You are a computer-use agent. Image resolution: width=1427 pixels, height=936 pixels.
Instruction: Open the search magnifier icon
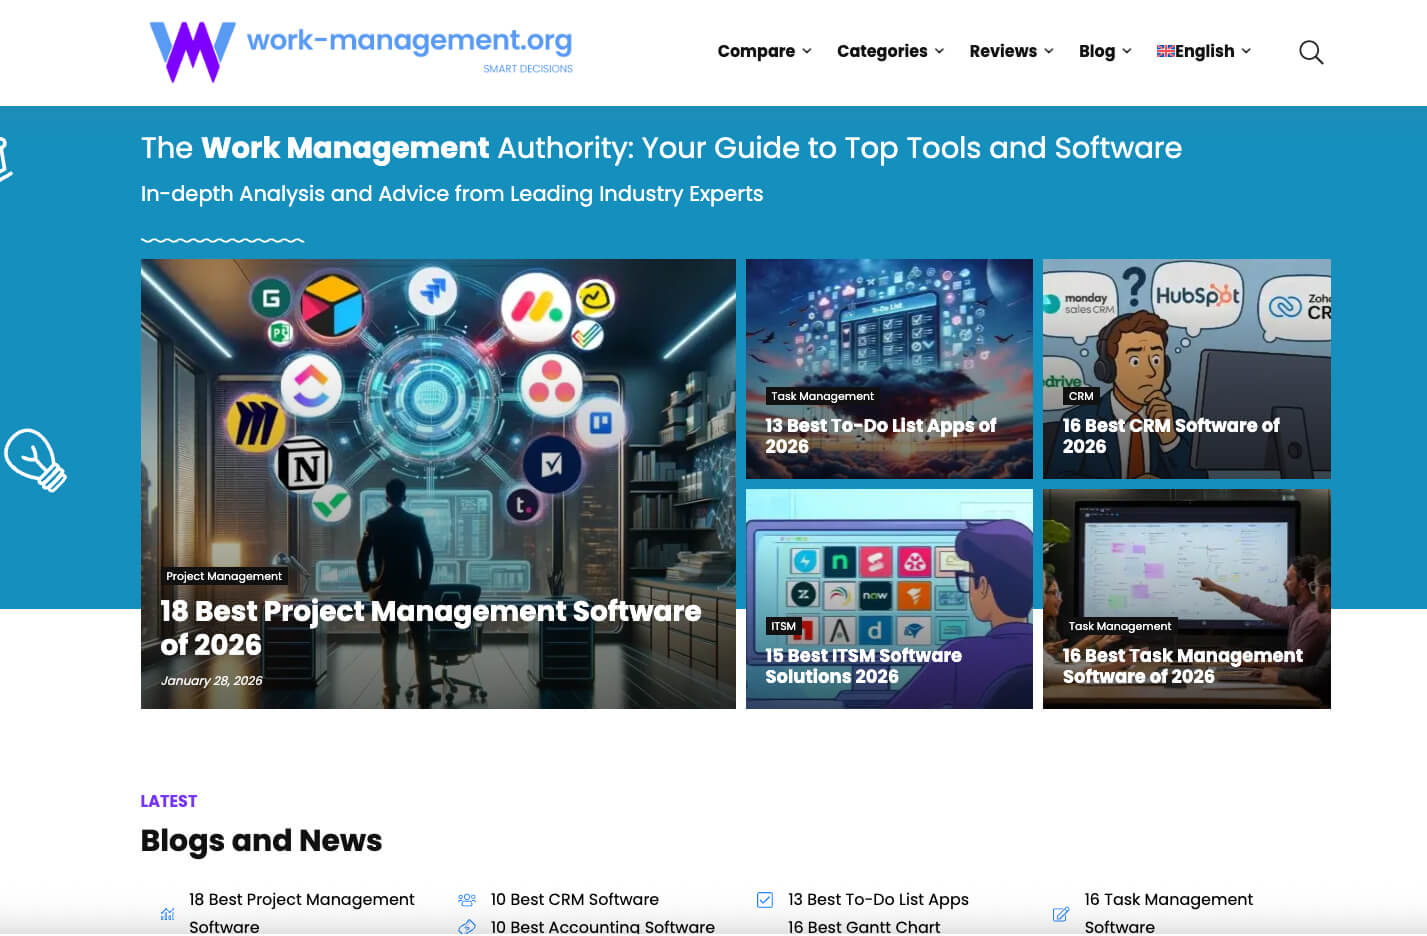[1310, 52]
